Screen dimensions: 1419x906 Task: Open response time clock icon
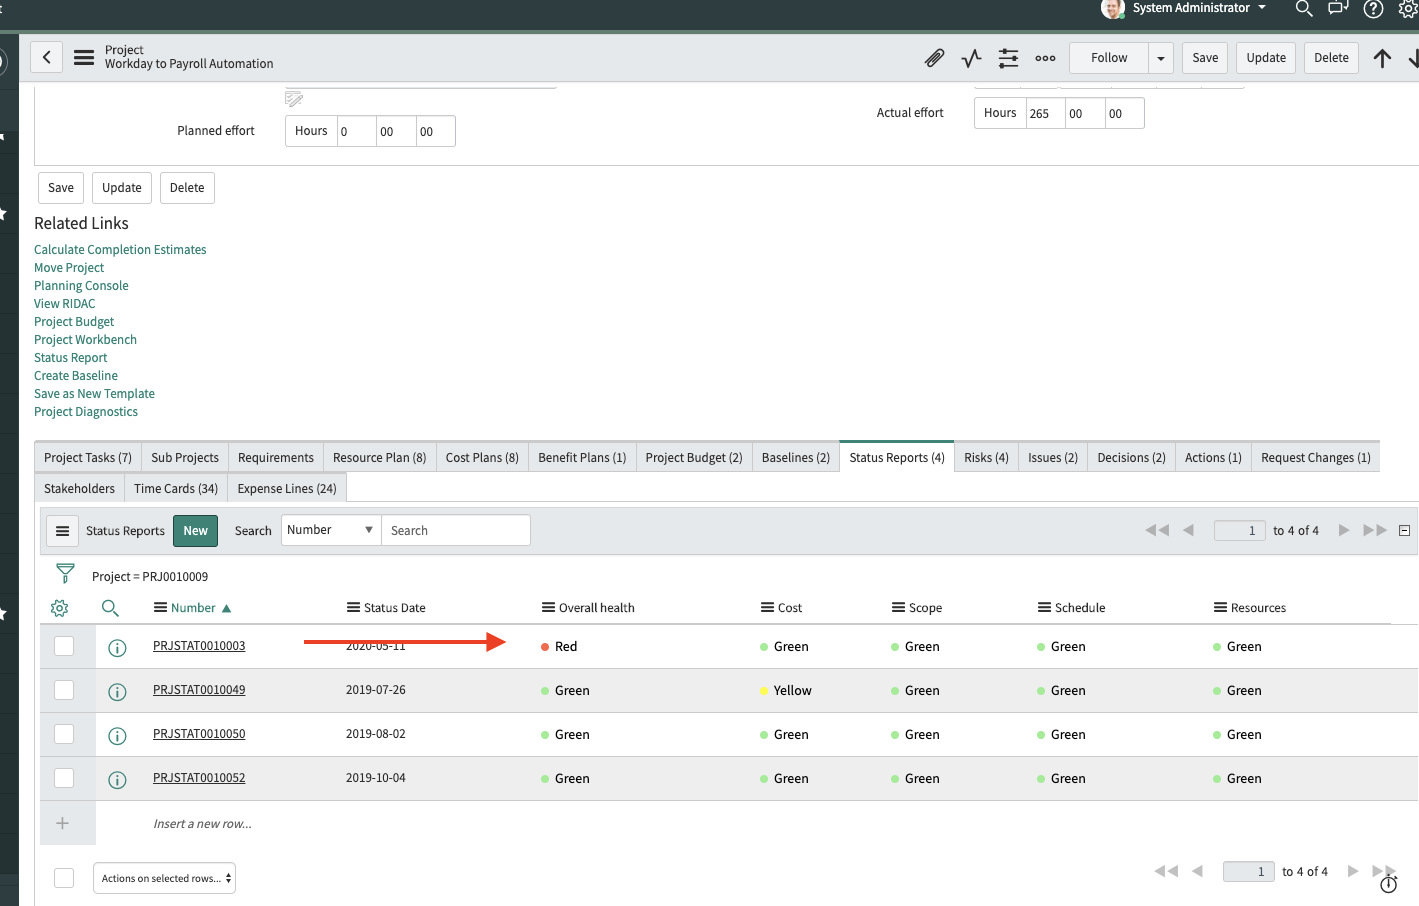[1388, 884]
